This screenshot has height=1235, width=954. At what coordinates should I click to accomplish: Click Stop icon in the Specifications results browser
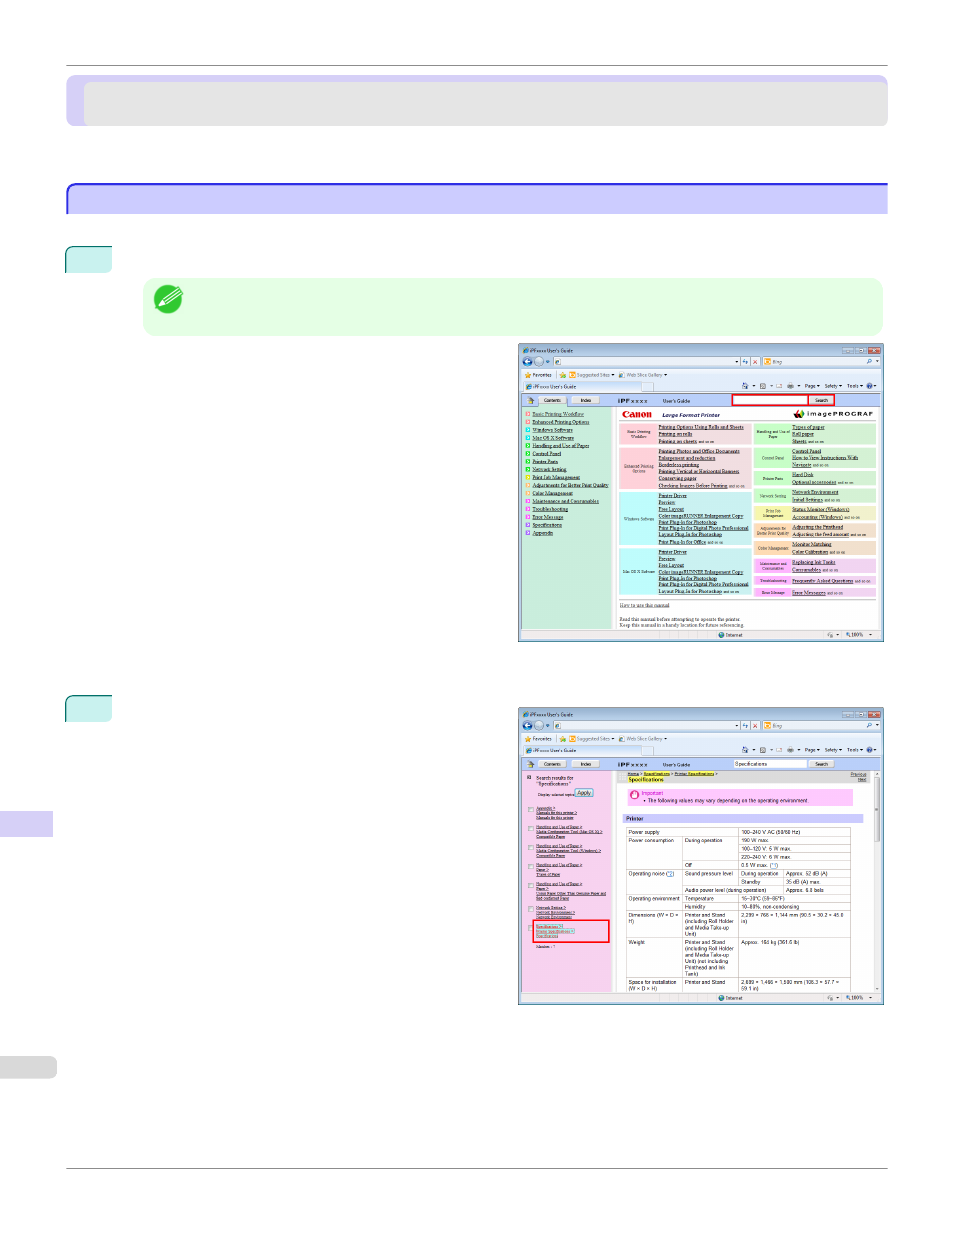(x=756, y=725)
